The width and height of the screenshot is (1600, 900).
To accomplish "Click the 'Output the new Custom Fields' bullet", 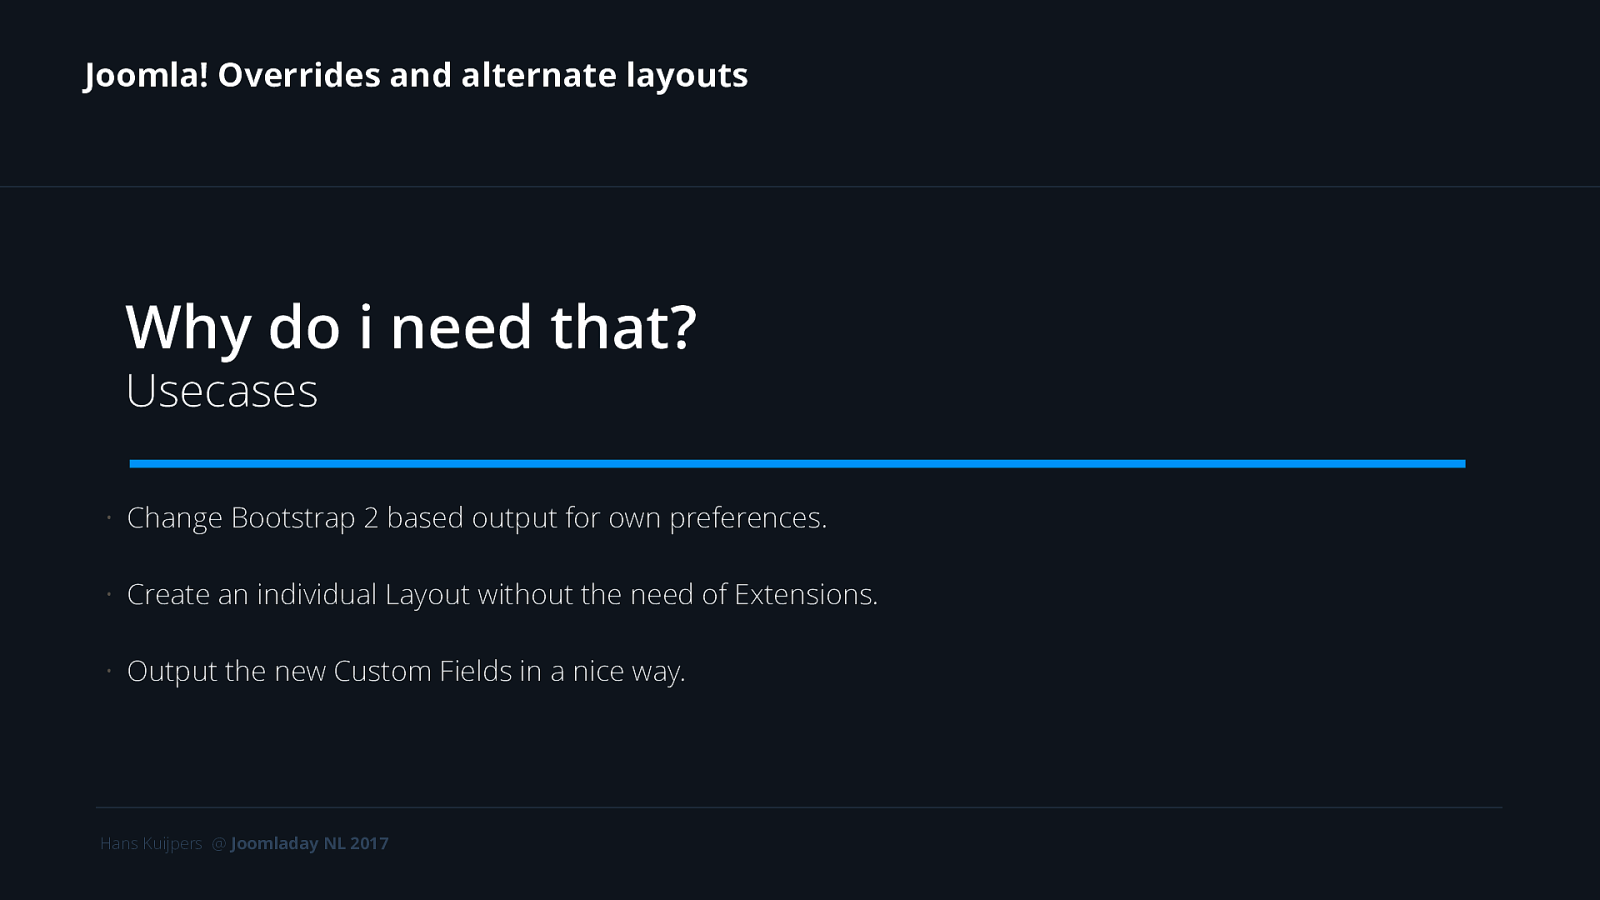I will pyautogui.click(x=406, y=671).
